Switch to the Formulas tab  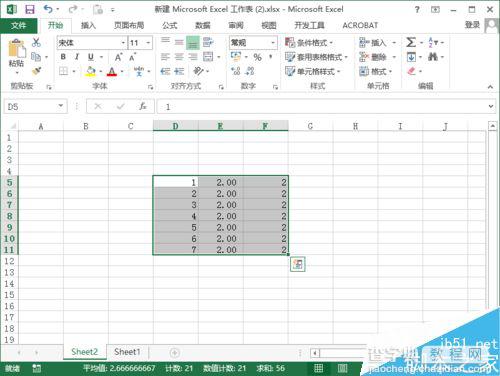(170, 25)
